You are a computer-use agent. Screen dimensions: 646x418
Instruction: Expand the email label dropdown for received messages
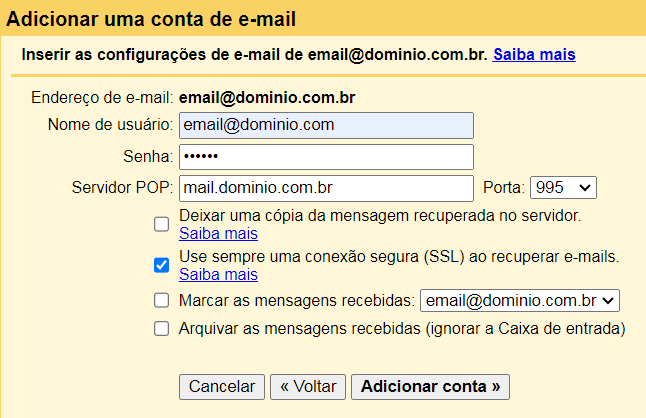pyautogui.click(x=520, y=300)
